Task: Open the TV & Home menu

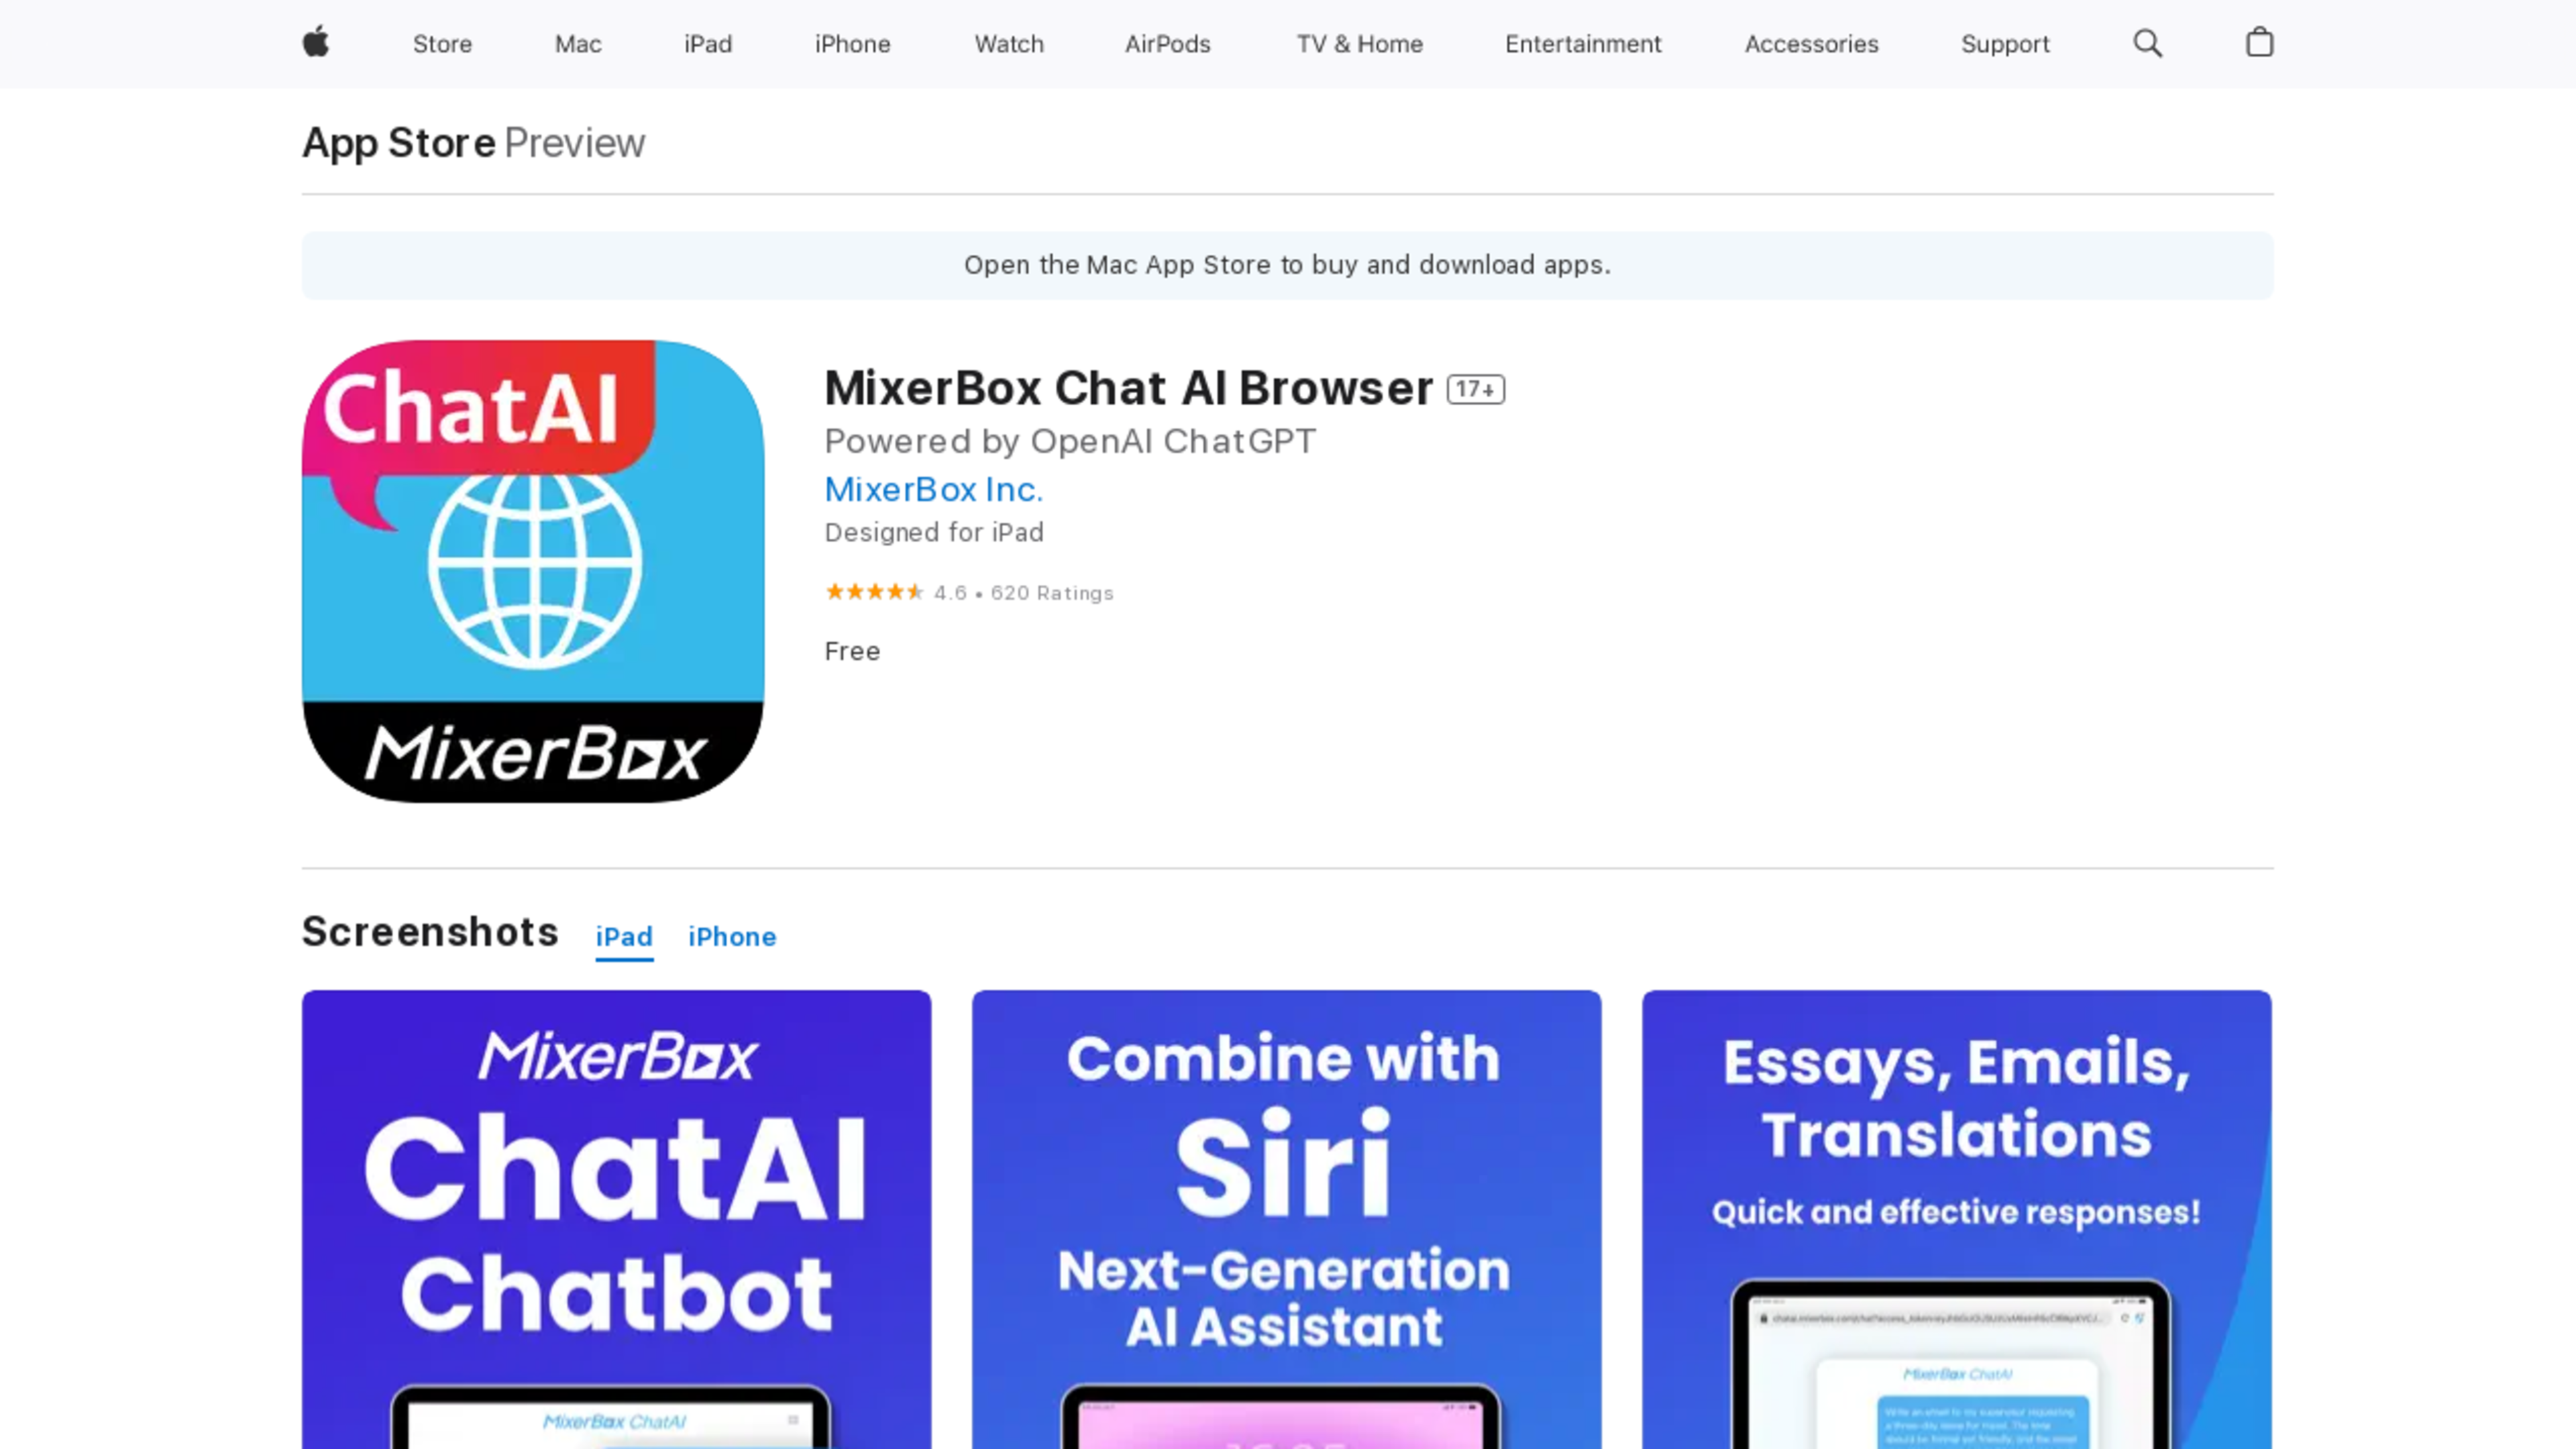Action: click(1359, 44)
